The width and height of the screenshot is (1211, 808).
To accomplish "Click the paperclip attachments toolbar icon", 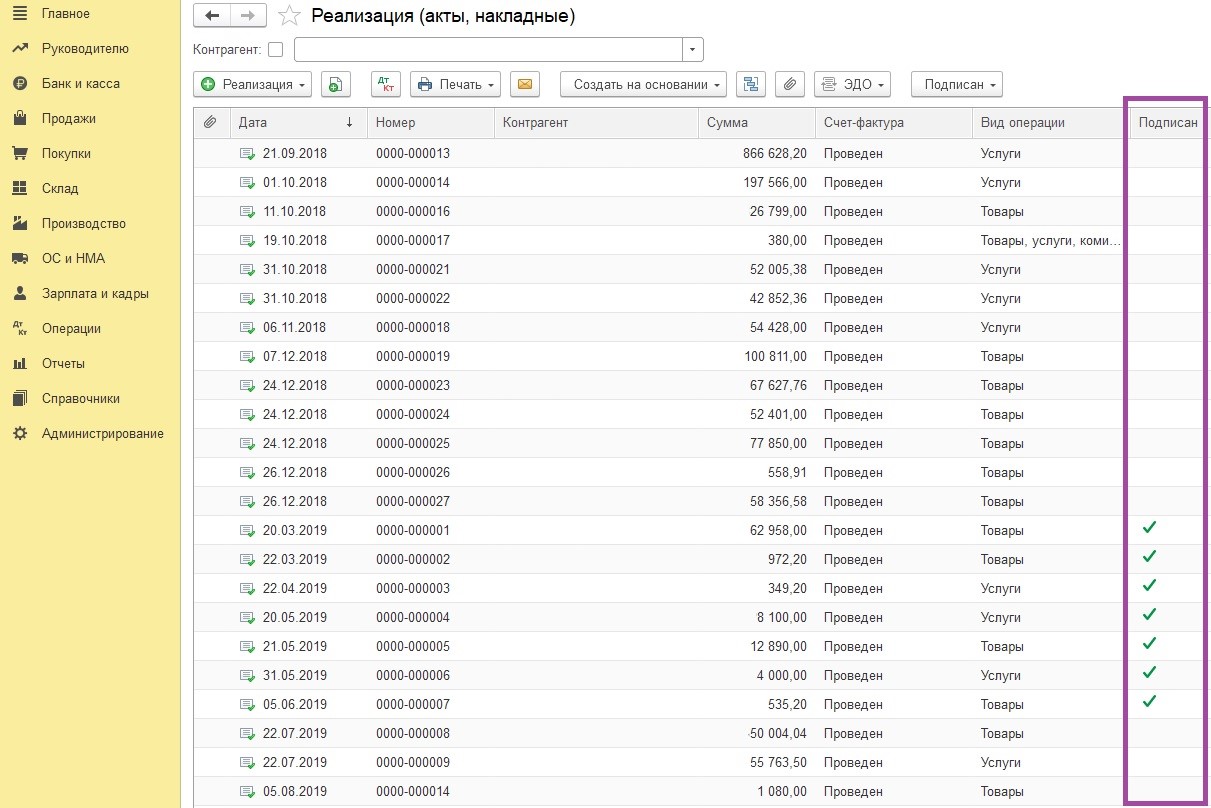I will pyautogui.click(x=790, y=85).
